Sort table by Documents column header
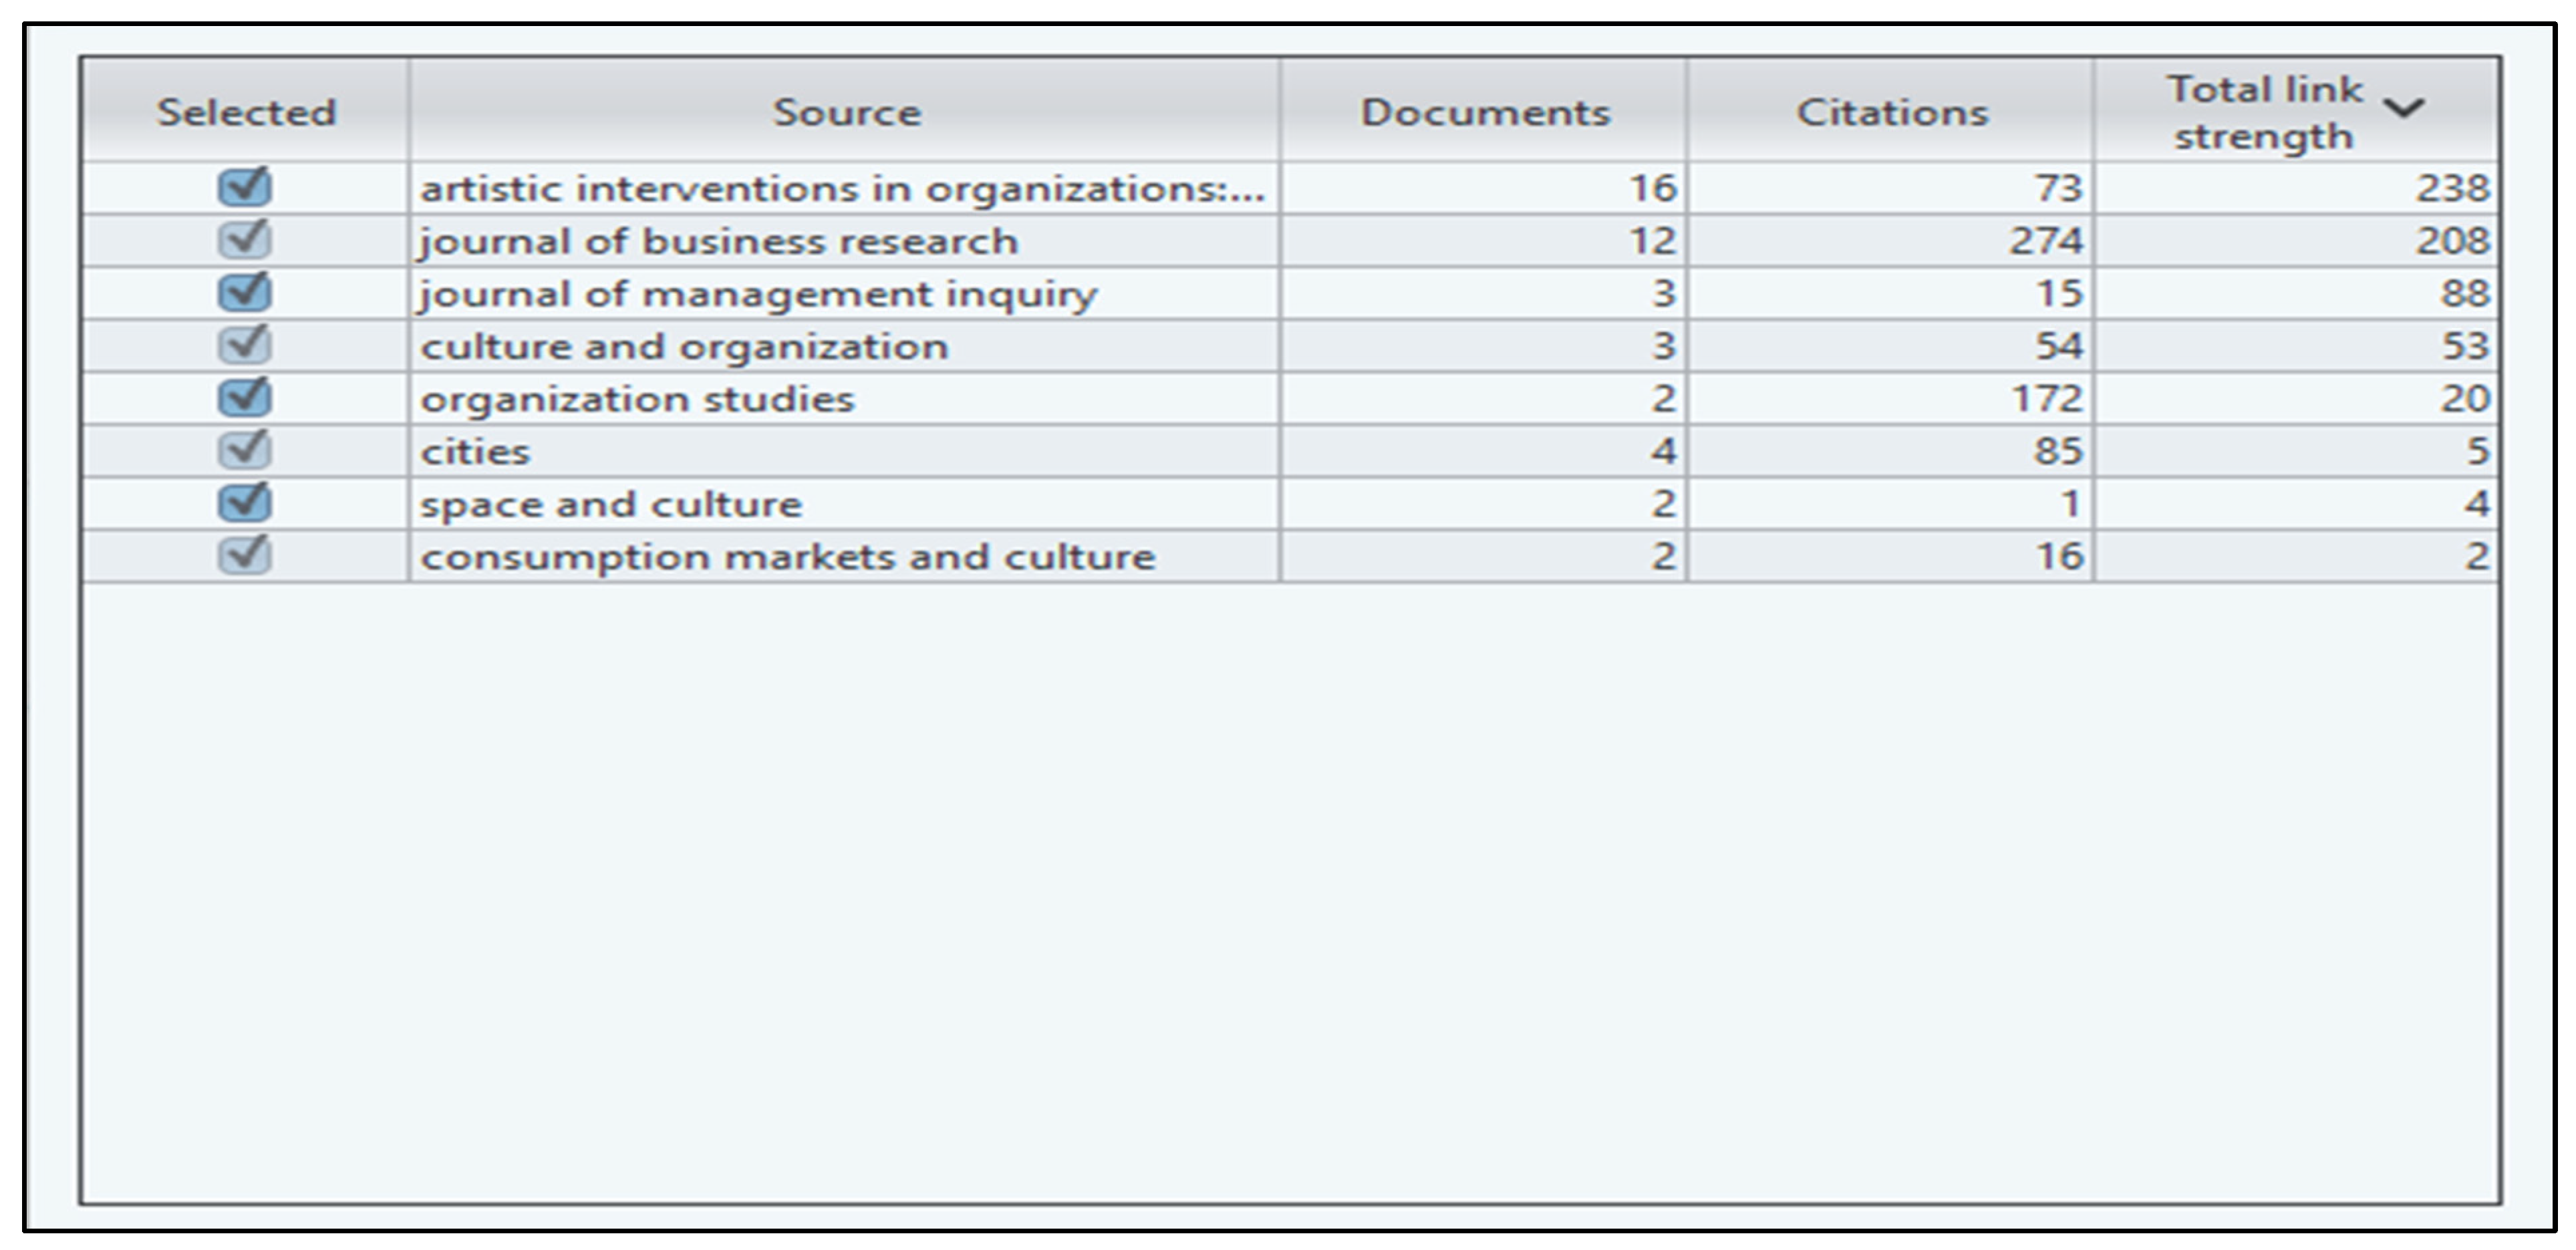 coord(1484,112)
